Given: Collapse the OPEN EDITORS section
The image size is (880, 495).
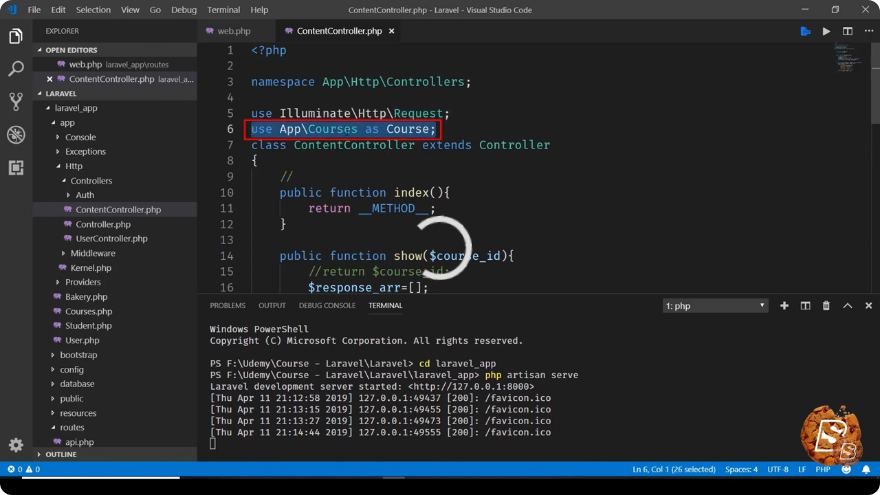Looking at the screenshot, I should tap(71, 50).
